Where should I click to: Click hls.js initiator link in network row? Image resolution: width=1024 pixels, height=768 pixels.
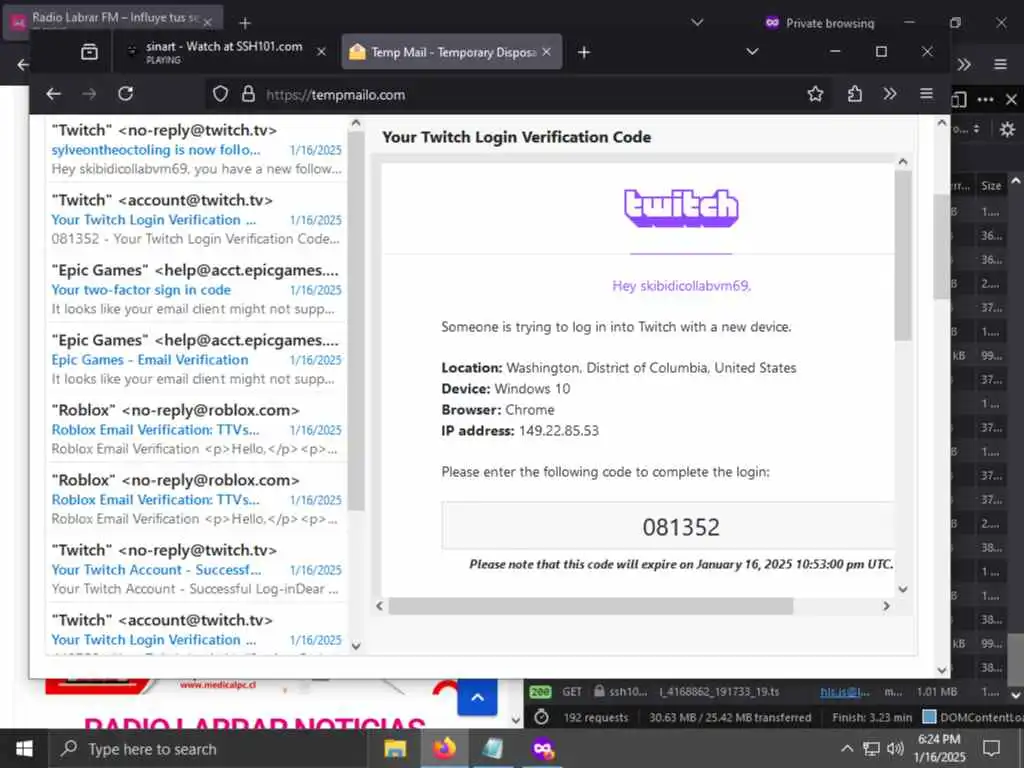tap(844, 692)
